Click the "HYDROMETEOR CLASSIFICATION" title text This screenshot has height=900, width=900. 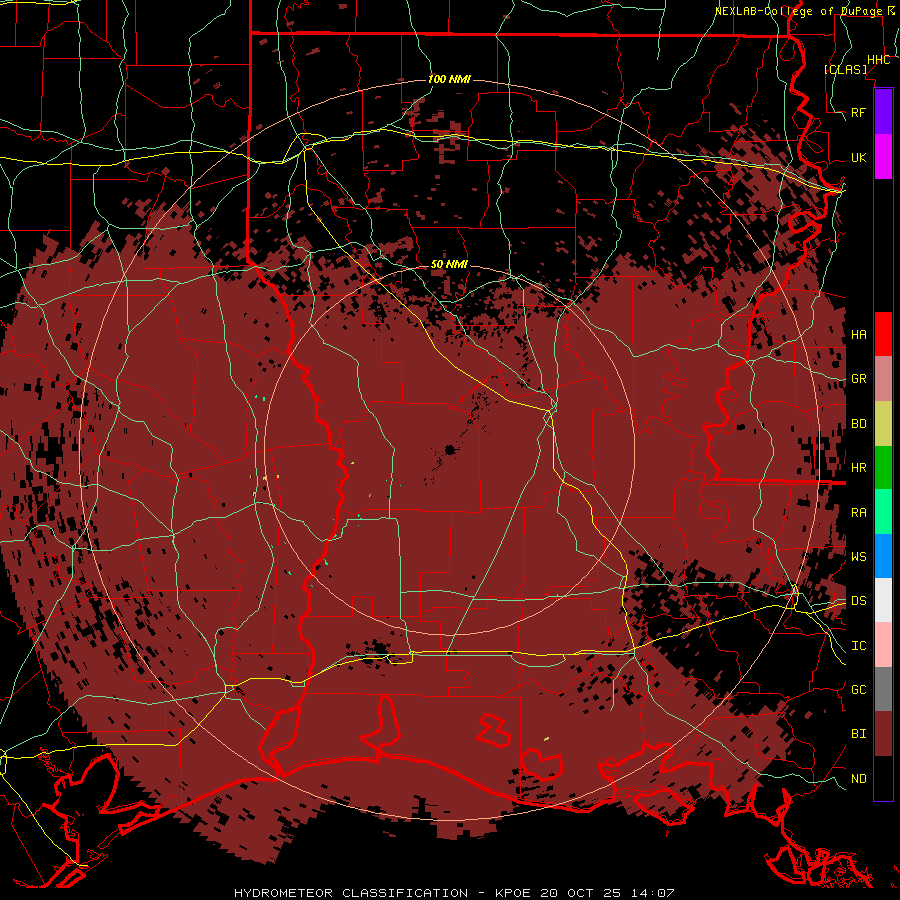point(351,893)
